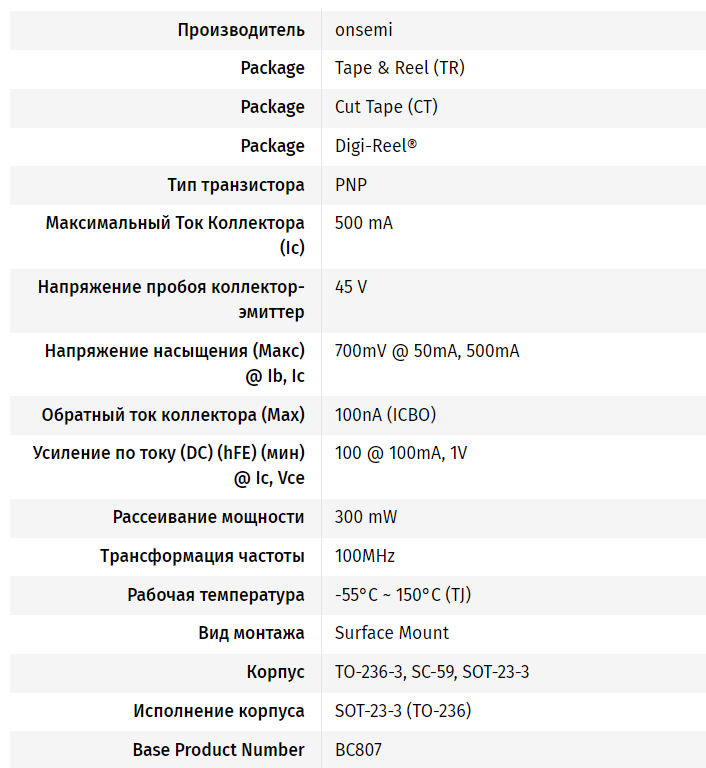706x768 pixels.
Task: Select the "100 @ 100mA, 1V" gain value
Action: point(401,453)
